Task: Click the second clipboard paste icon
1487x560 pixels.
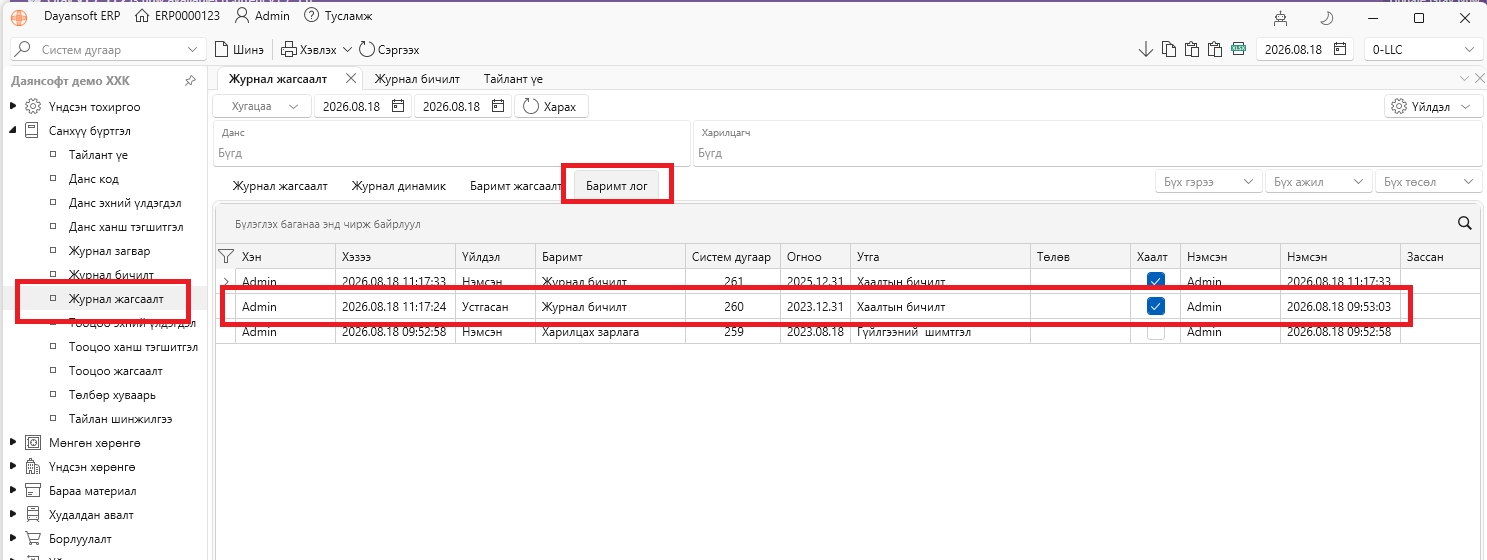Action: (1214, 49)
